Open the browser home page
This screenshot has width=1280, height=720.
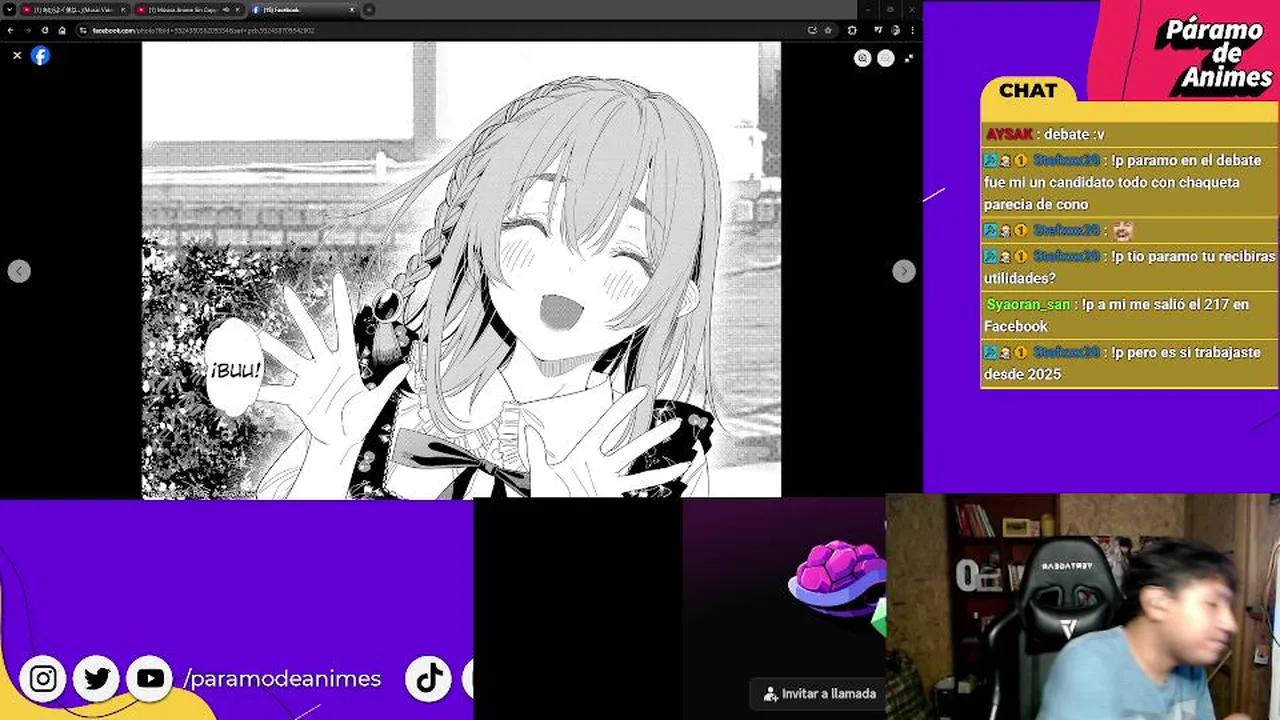(x=62, y=30)
